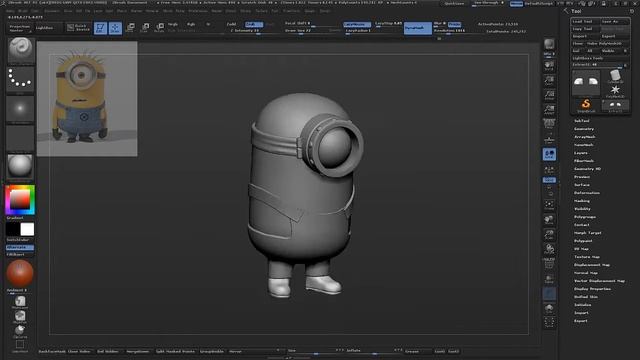Open the Texture menu
The width and height of the screenshot is (640, 360).
261,11
